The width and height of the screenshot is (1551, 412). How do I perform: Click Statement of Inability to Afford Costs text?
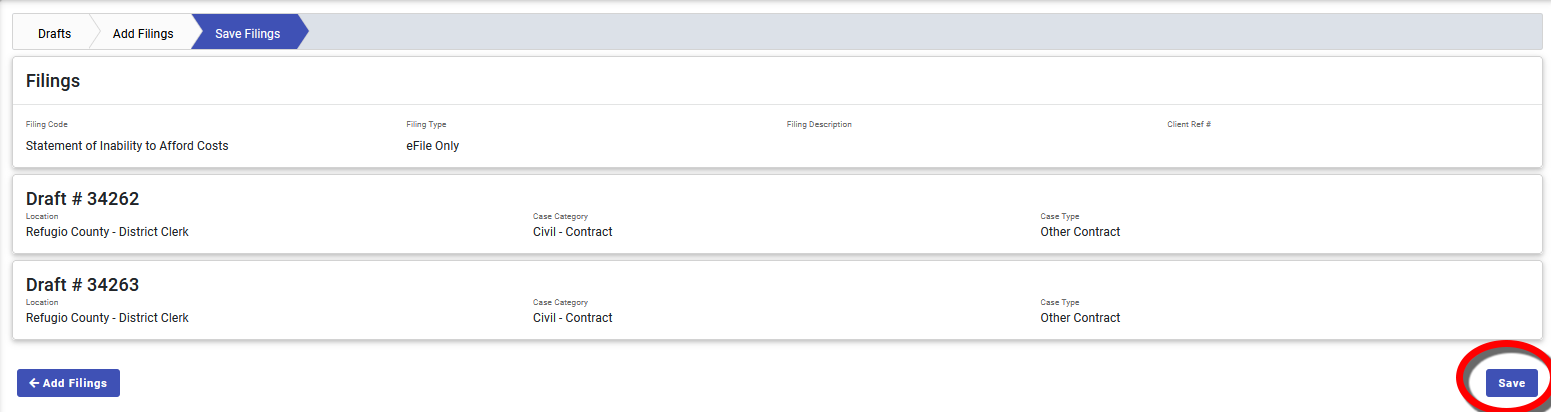[x=127, y=146]
